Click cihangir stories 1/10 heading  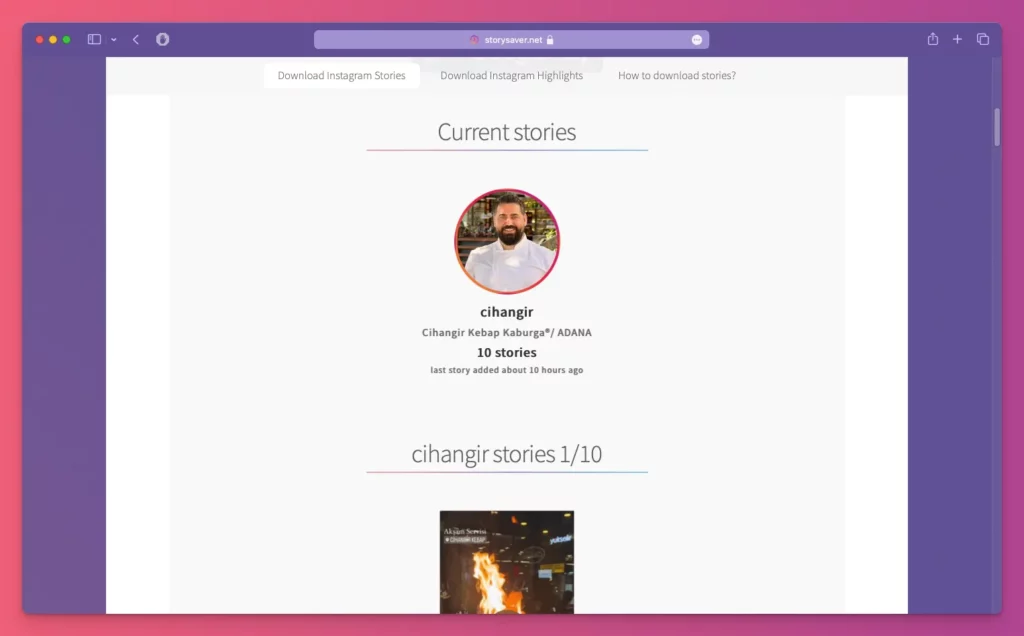tap(507, 454)
